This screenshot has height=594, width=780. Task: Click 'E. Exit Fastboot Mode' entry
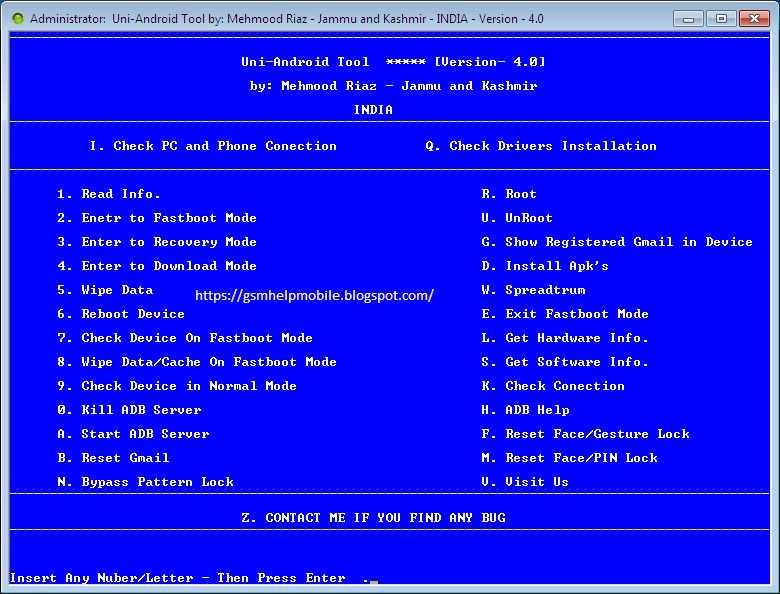point(565,314)
